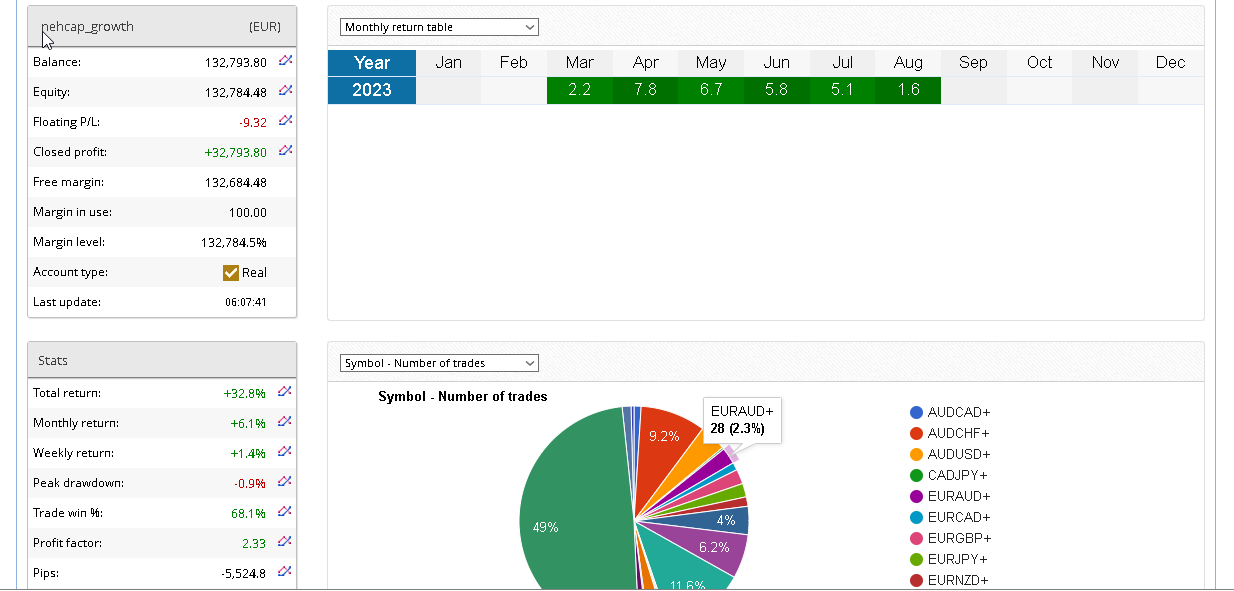Click the Stats panel header
The image size is (1234, 591).
[162, 360]
